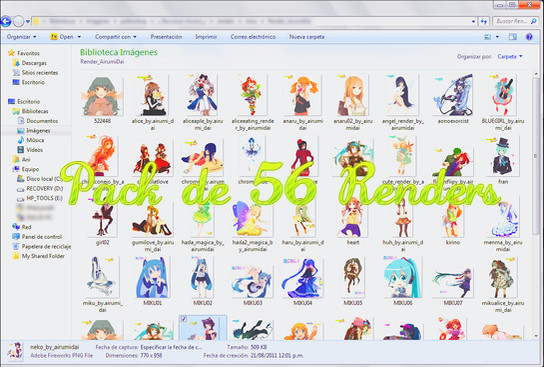Open the Carpeta arrange-by dropdown
This screenshot has width=544, height=367.
tap(510, 57)
